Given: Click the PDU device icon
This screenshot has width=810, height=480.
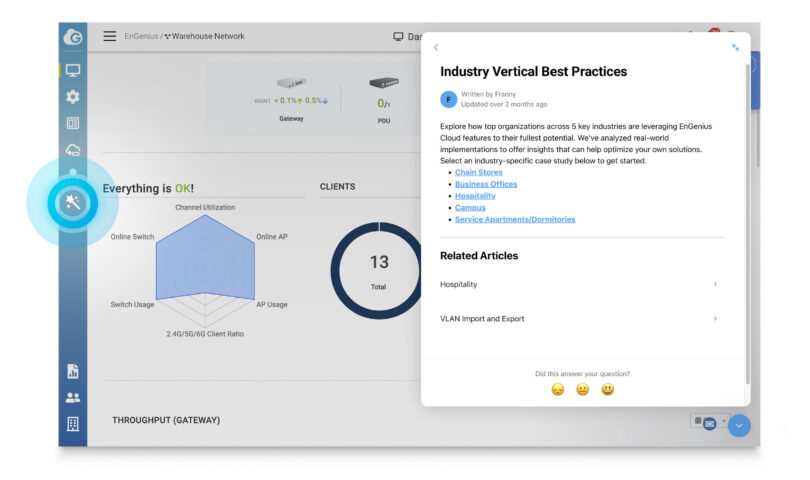Looking at the screenshot, I should 384,82.
